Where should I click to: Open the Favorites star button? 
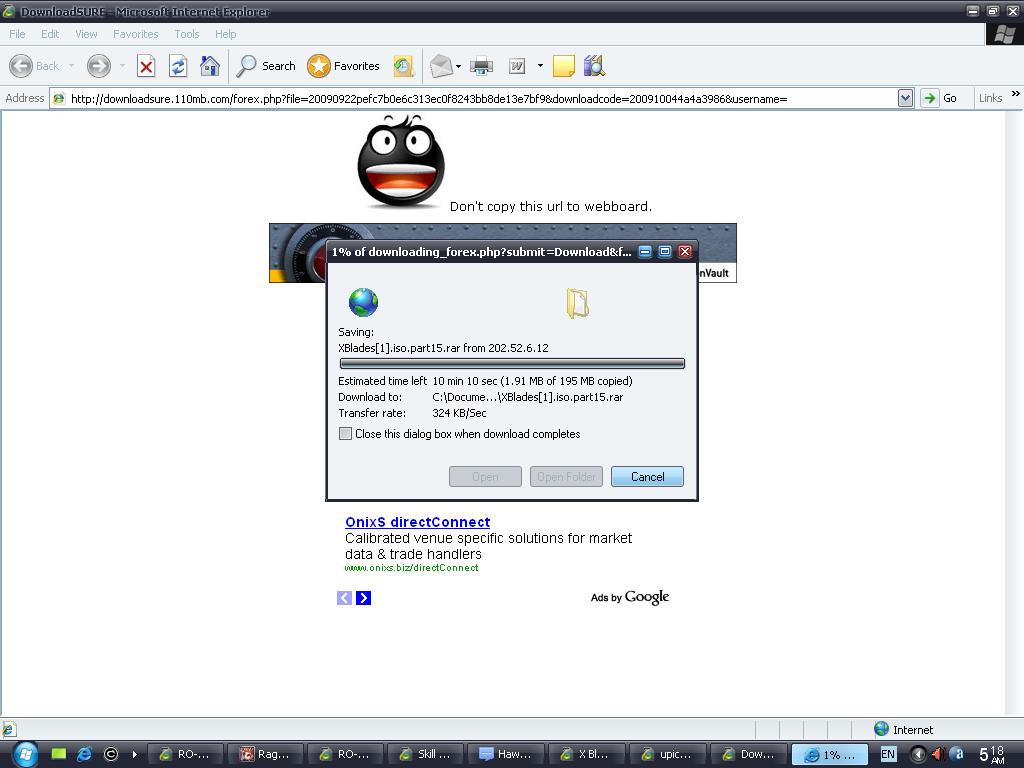344,66
